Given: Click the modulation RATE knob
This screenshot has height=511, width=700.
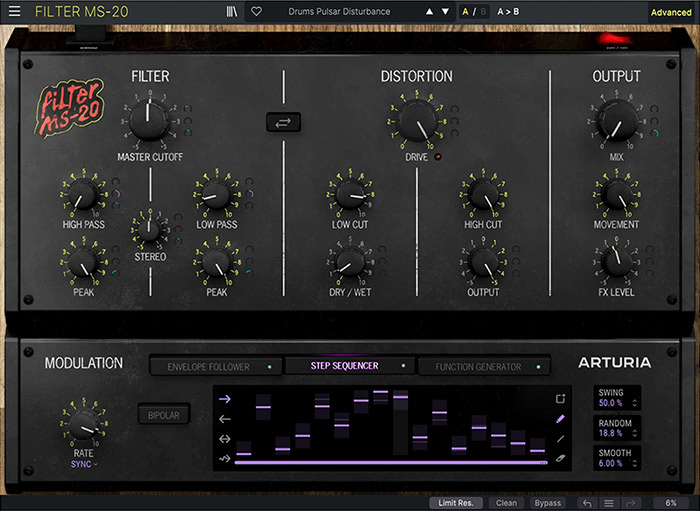Looking at the screenshot, I should pos(84,424).
